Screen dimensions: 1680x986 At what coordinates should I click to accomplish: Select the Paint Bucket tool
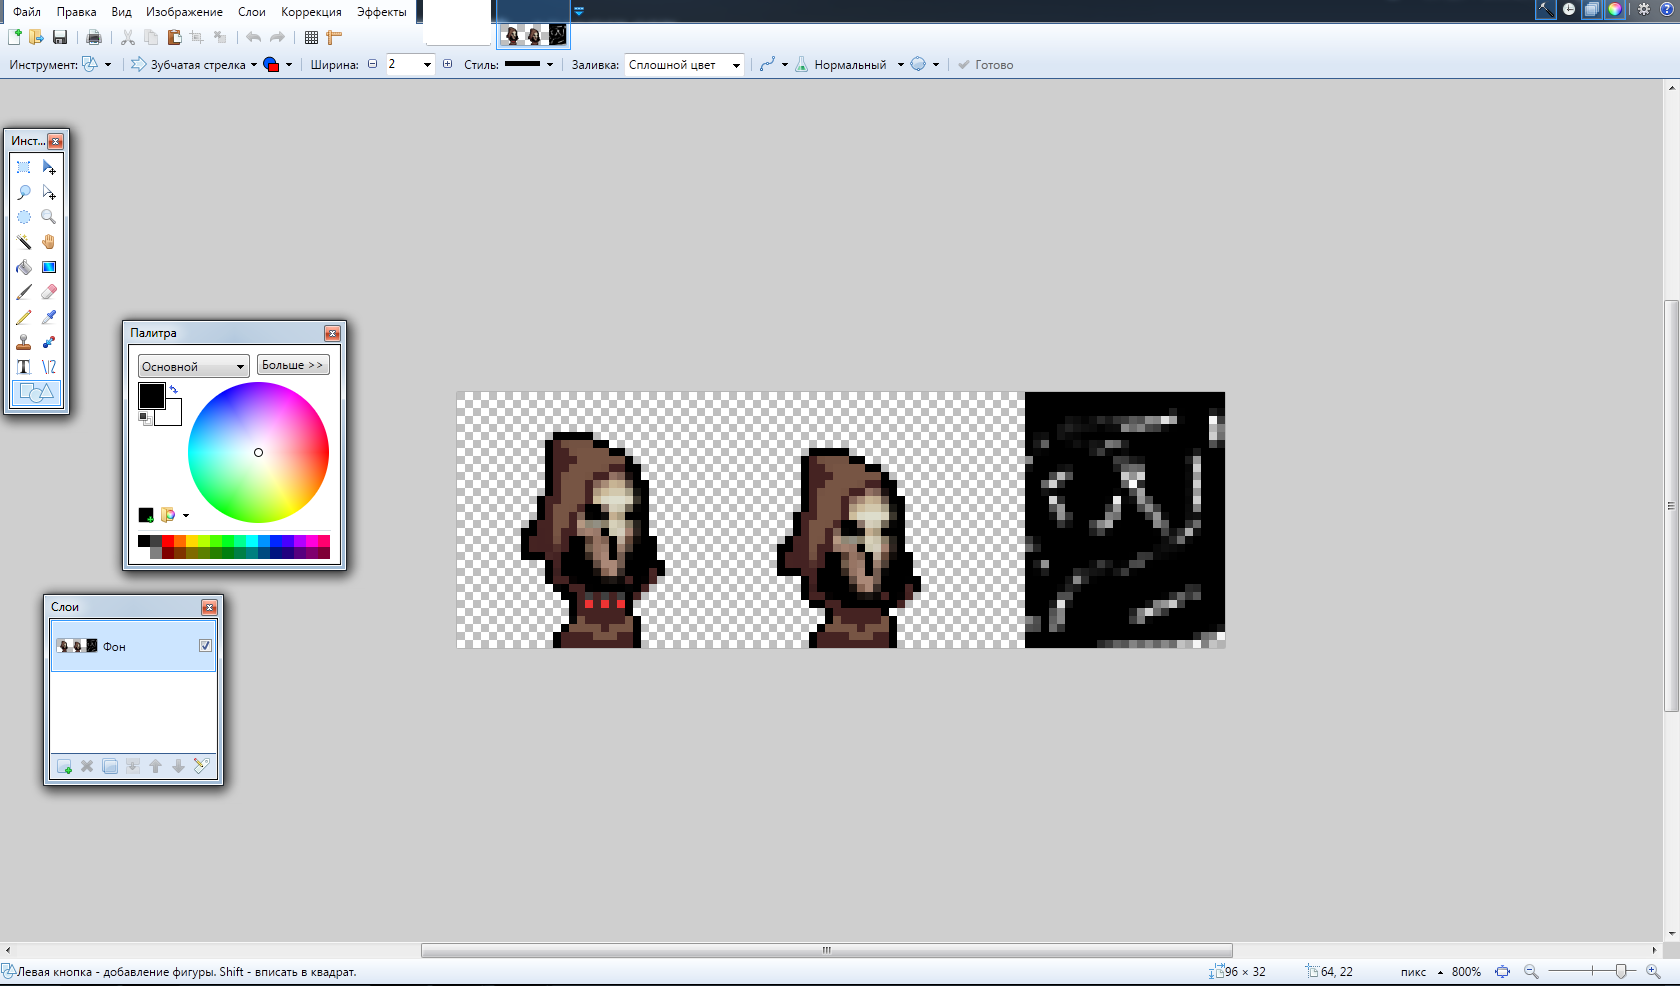point(24,267)
